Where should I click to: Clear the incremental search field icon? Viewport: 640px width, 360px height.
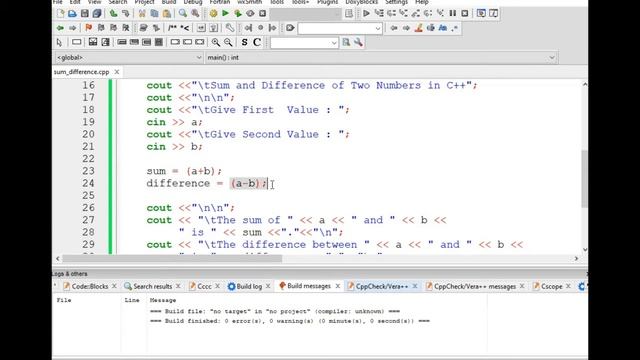click(290, 28)
